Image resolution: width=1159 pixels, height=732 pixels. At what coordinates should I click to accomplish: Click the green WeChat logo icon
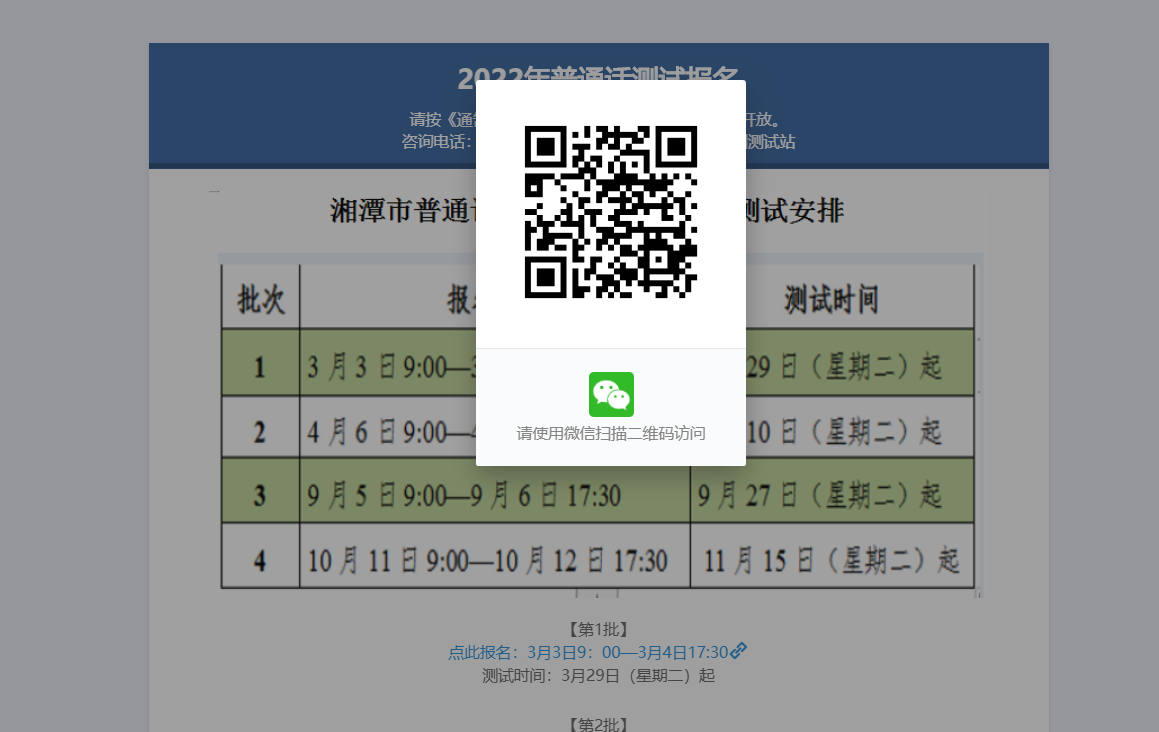pos(611,394)
